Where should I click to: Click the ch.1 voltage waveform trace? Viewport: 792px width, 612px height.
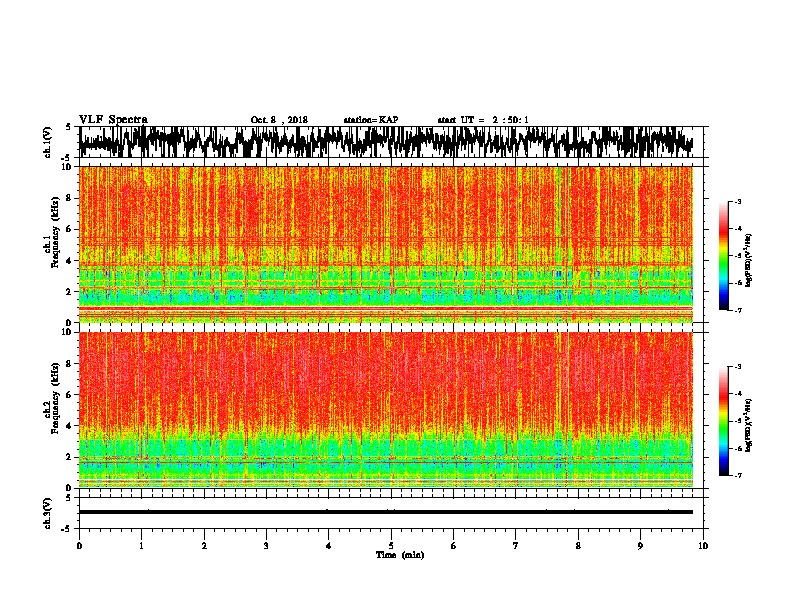tap(386, 142)
